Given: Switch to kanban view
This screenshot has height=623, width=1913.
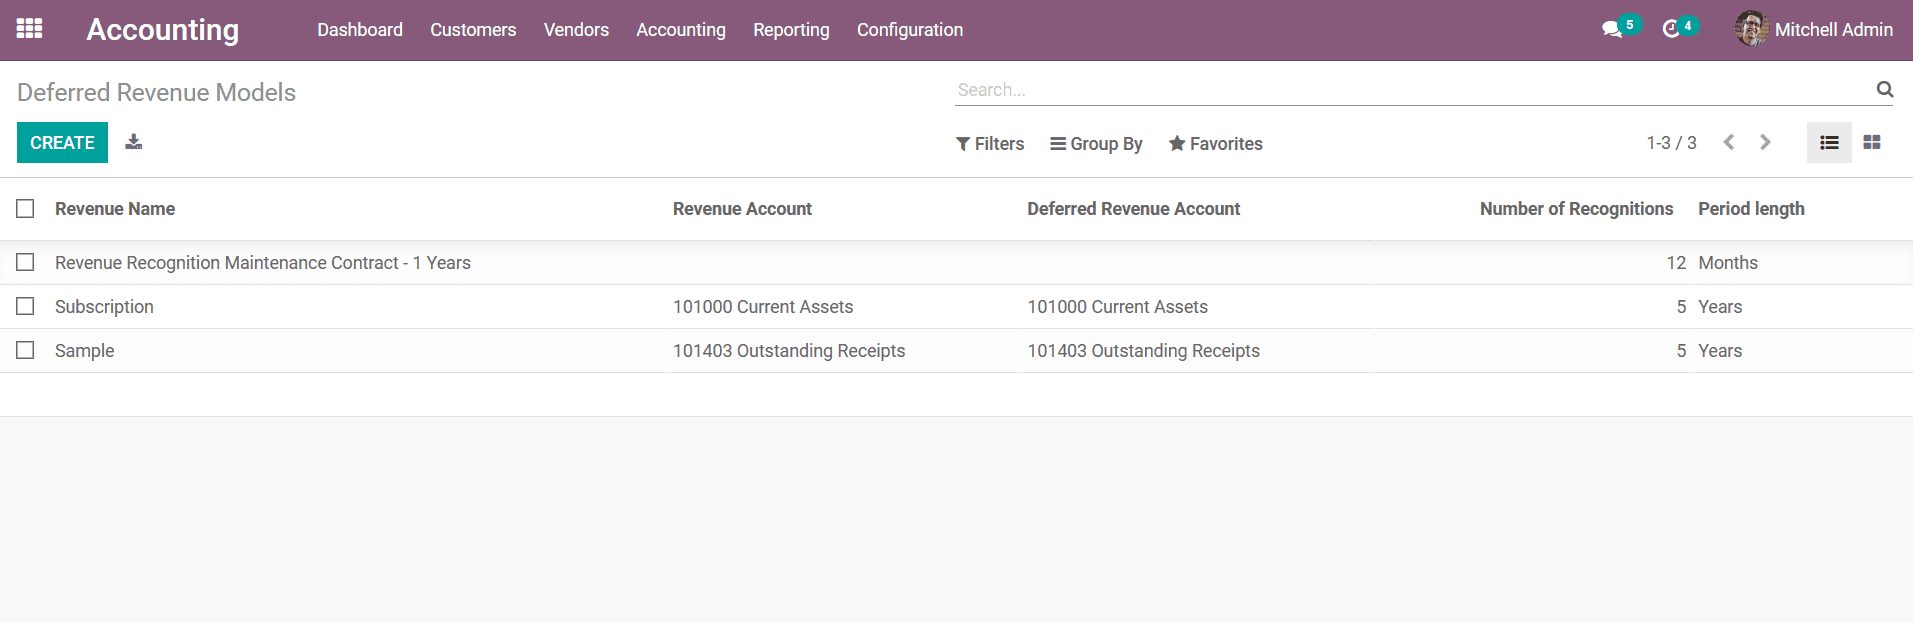Looking at the screenshot, I should (x=1872, y=143).
